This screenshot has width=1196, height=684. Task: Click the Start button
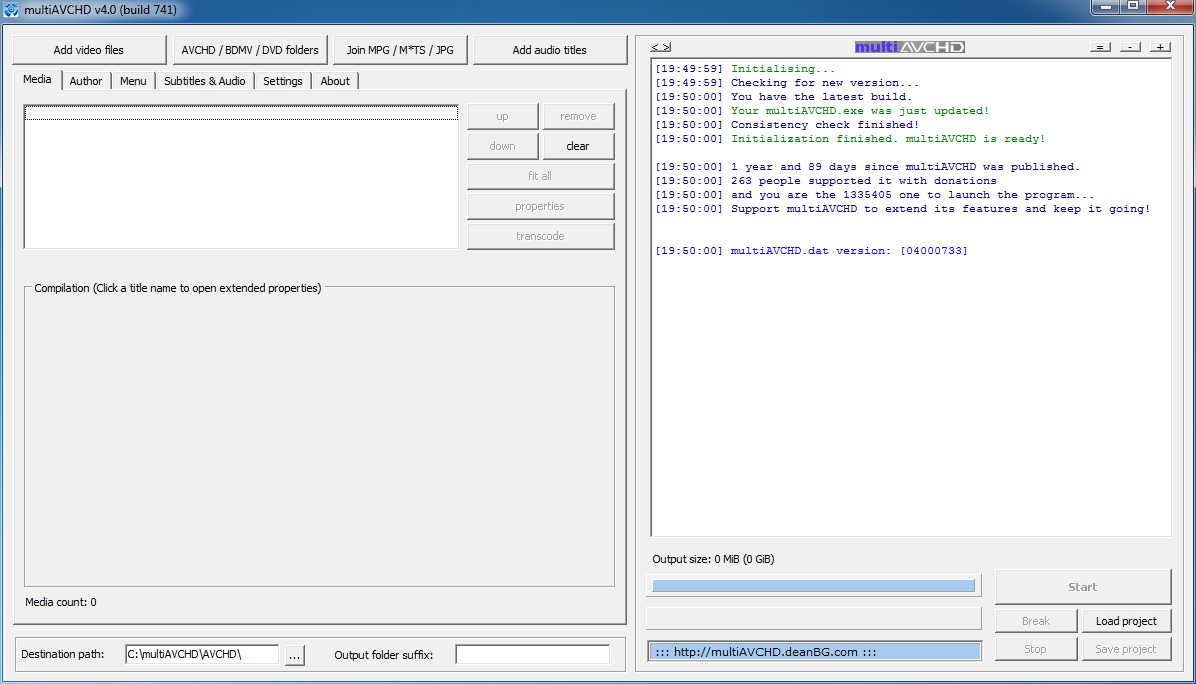[1082, 587]
